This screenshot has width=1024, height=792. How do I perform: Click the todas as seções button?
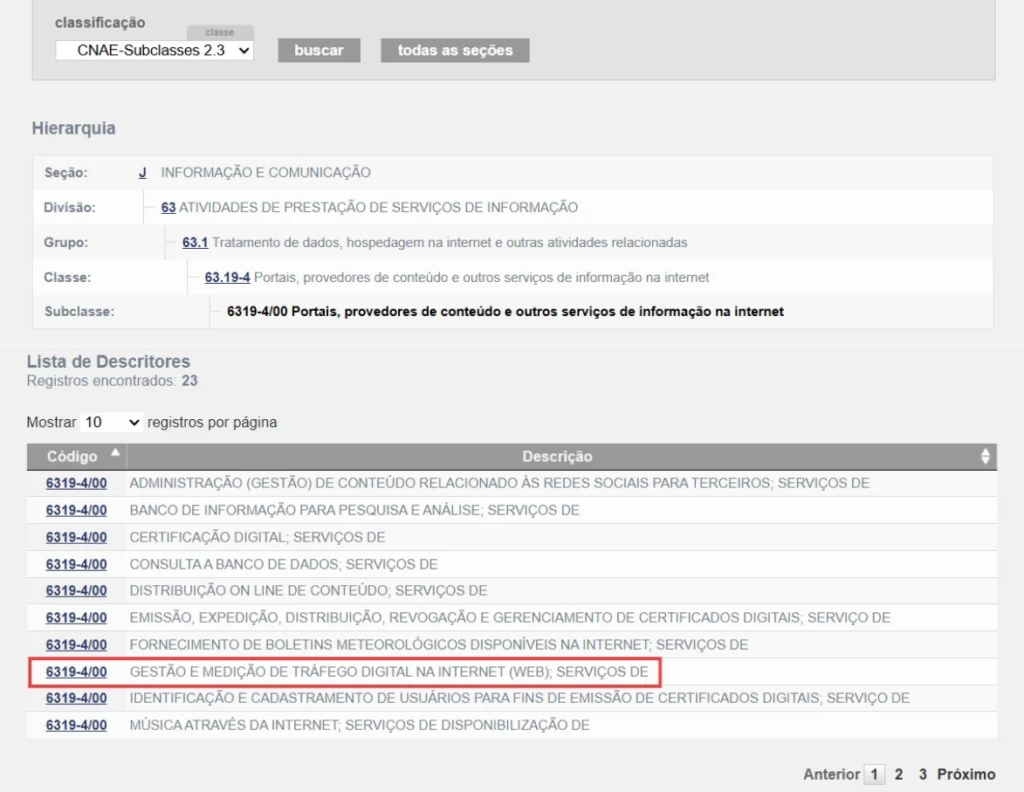[455, 50]
